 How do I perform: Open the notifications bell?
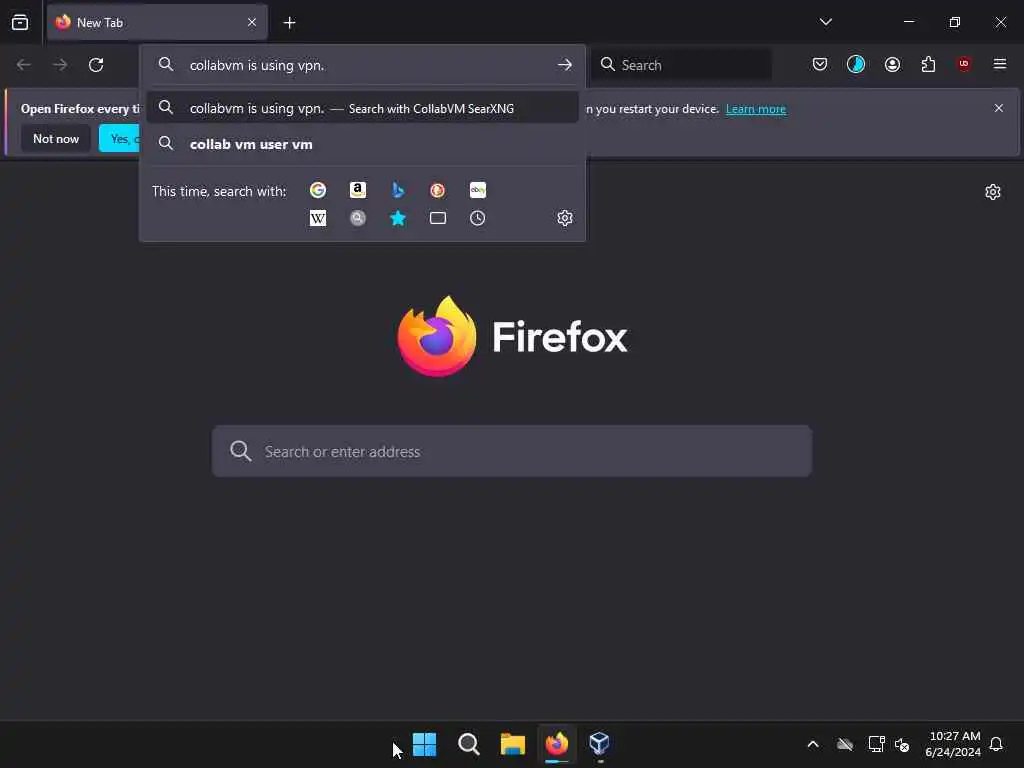(996, 744)
